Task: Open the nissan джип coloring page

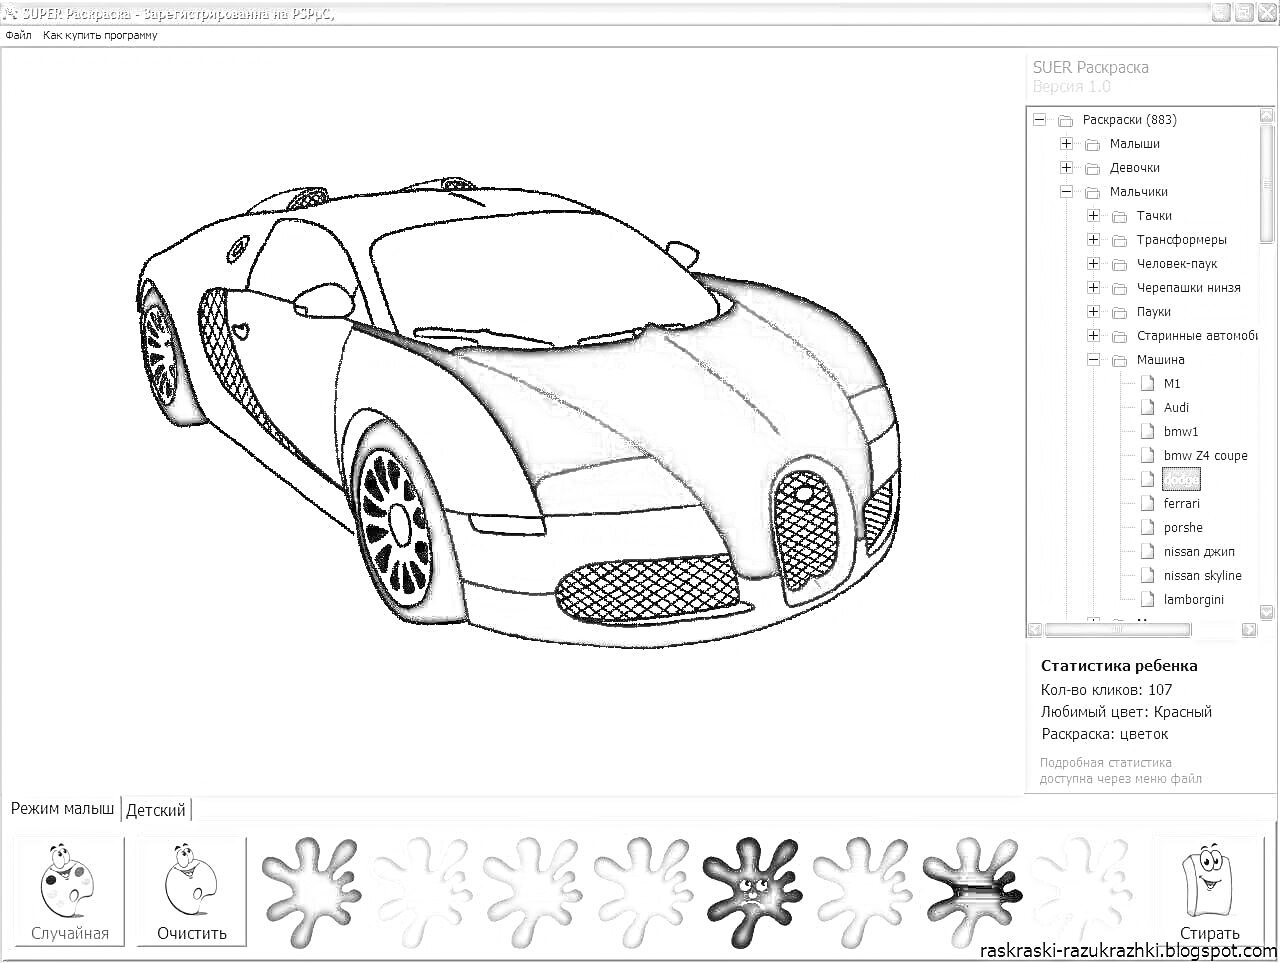Action: pos(1199,552)
